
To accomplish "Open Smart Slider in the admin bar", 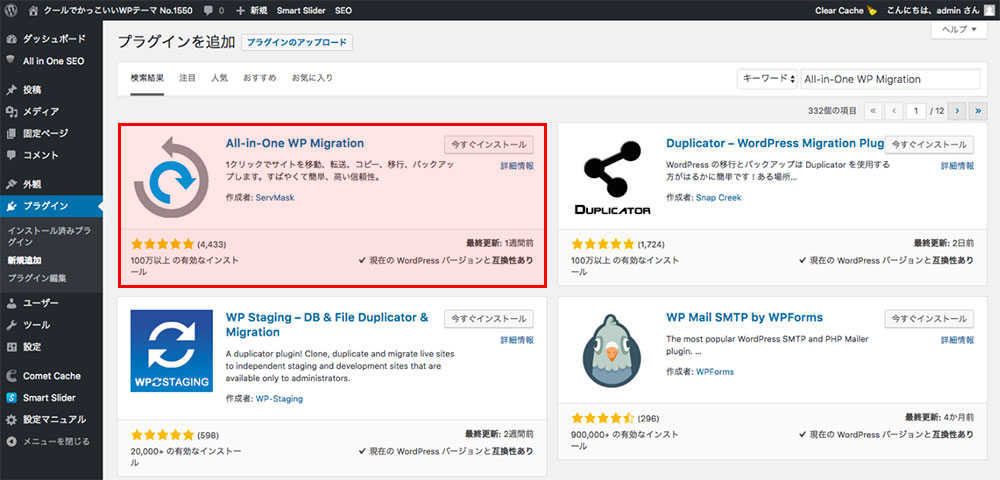I will tap(301, 11).
